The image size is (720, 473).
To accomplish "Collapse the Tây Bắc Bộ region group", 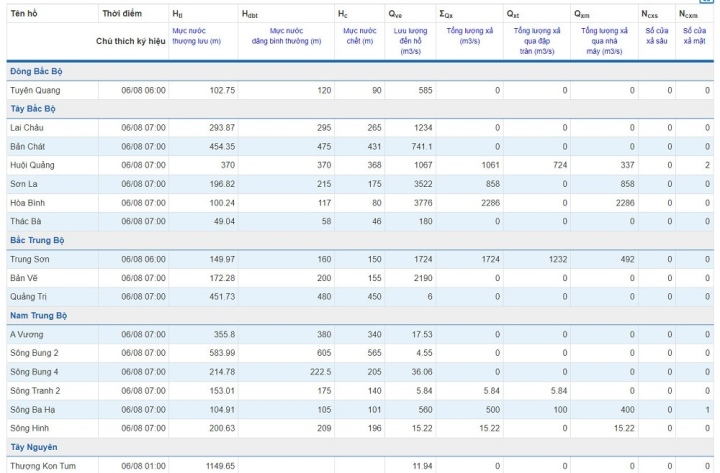I will pos(33,108).
